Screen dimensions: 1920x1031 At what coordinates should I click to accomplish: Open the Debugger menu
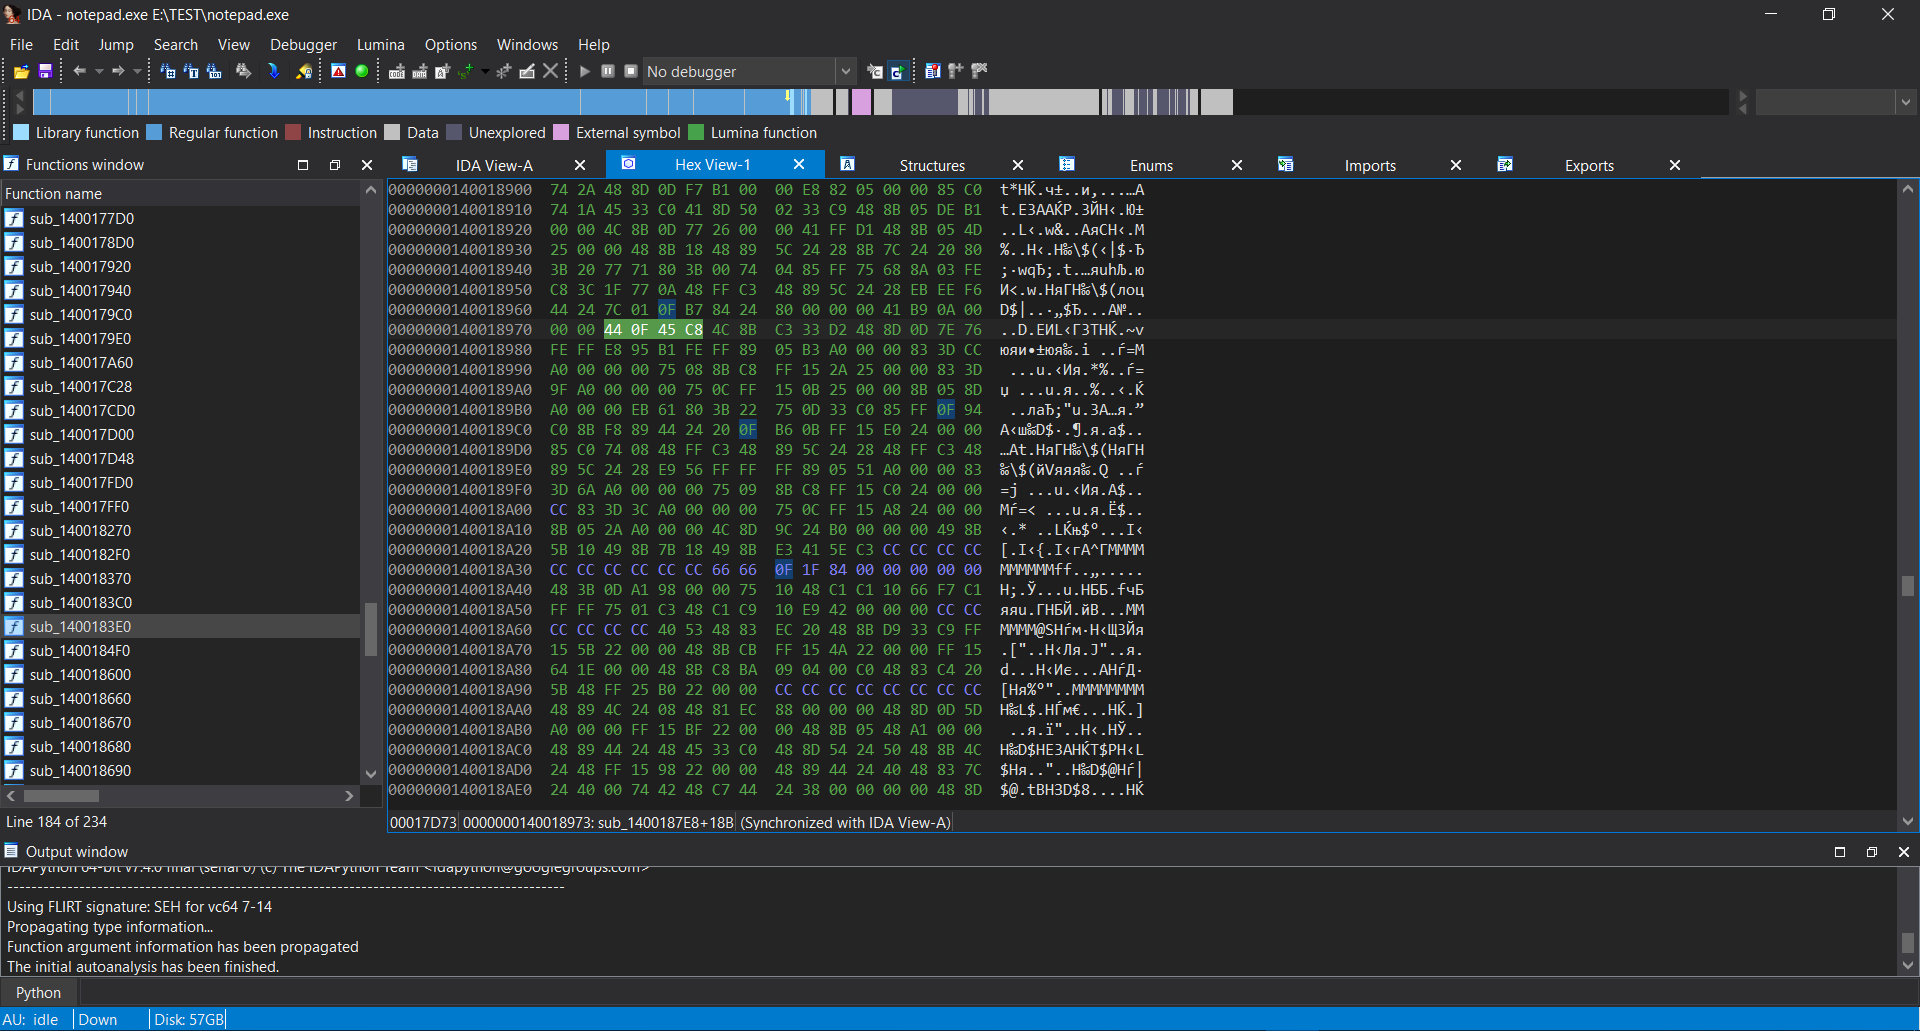(x=304, y=45)
